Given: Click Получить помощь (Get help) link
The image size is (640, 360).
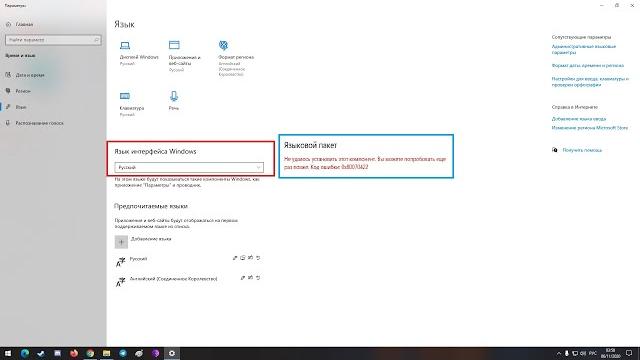Looking at the screenshot, I should pos(582,150).
